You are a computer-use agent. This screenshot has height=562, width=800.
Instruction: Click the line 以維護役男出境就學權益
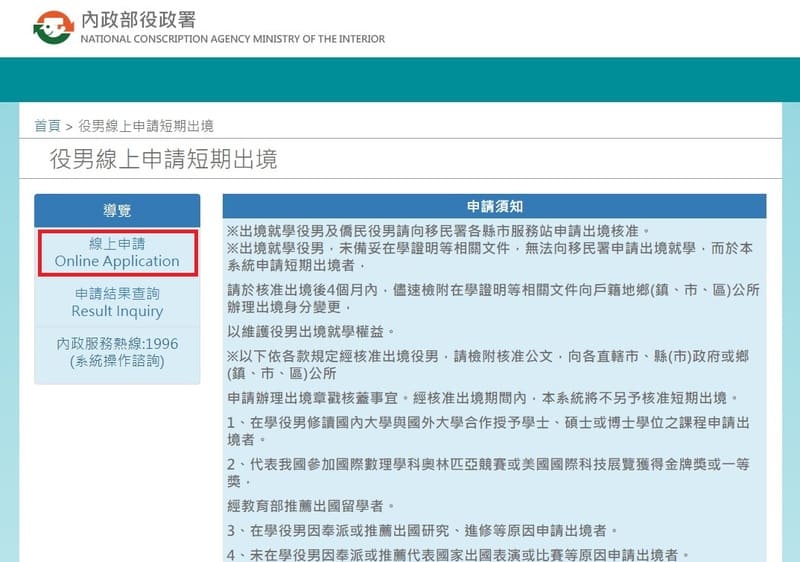pos(311,332)
